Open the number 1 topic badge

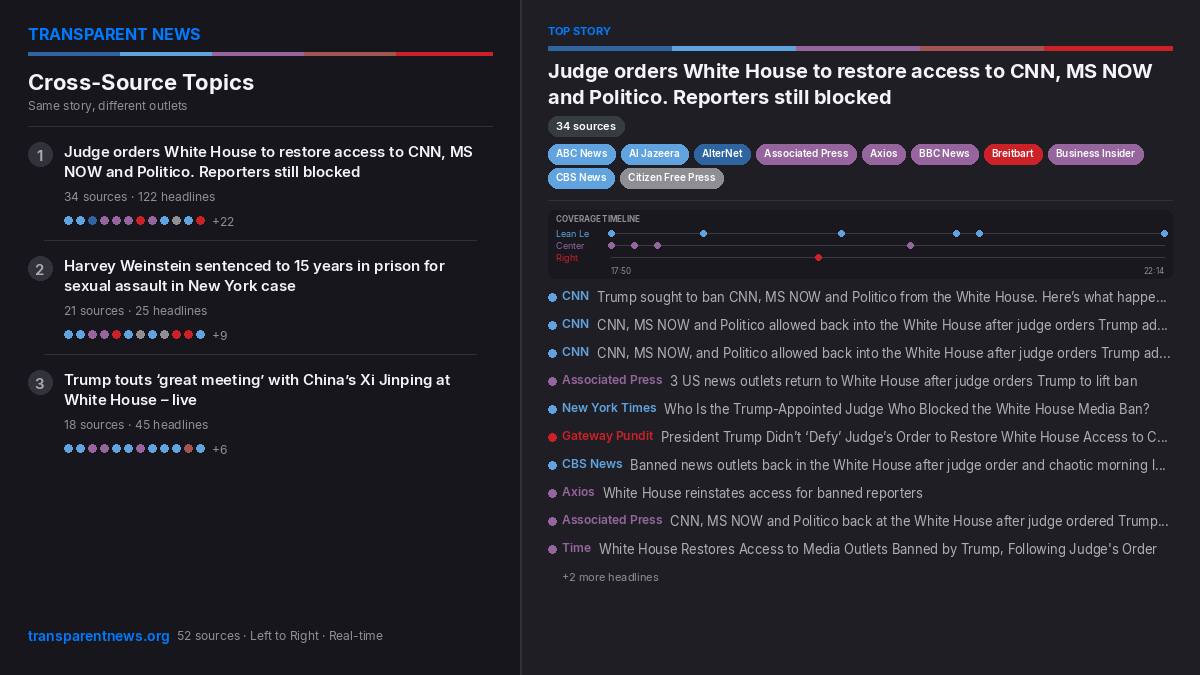tap(40, 154)
